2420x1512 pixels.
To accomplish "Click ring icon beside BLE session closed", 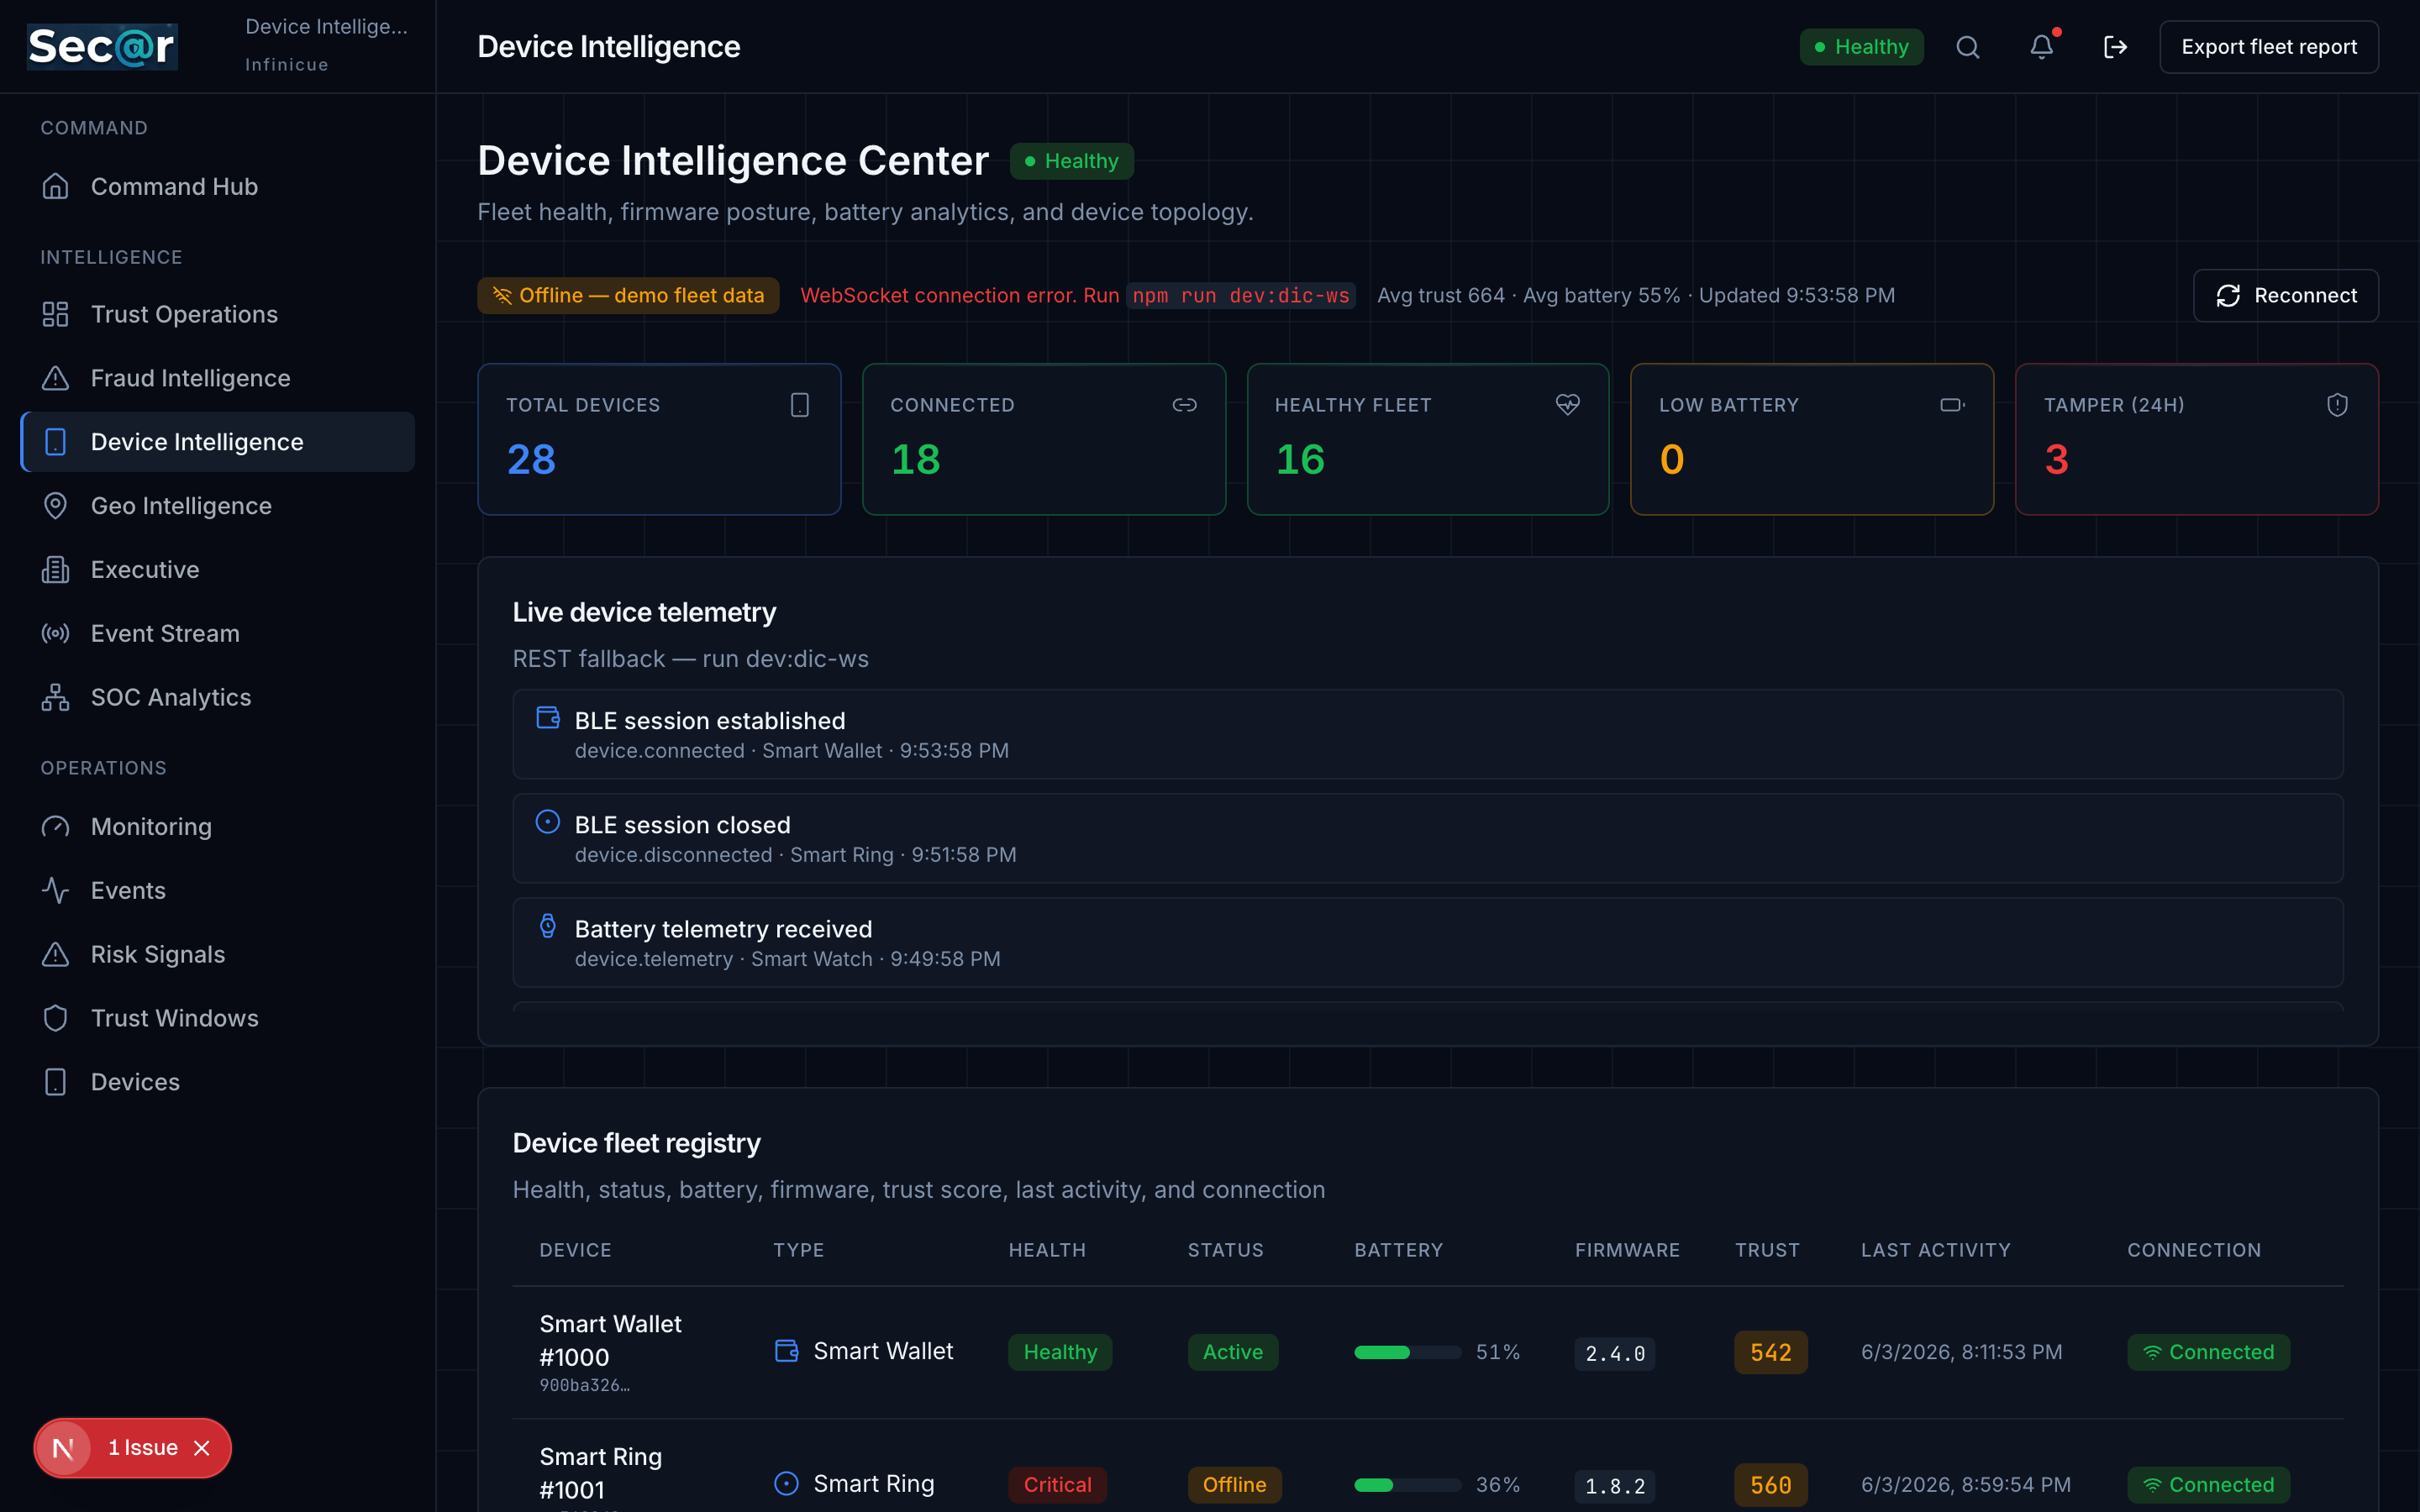I will click(x=548, y=822).
